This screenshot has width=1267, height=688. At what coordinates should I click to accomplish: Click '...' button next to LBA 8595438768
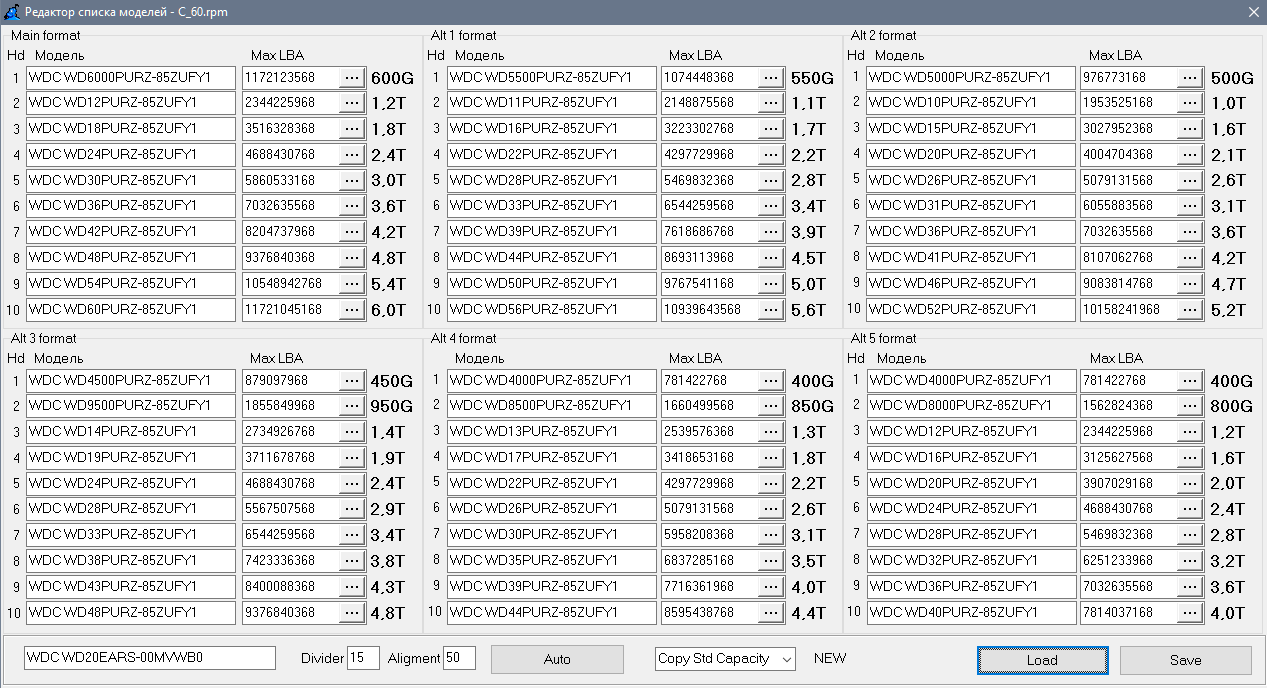[x=771, y=612]
